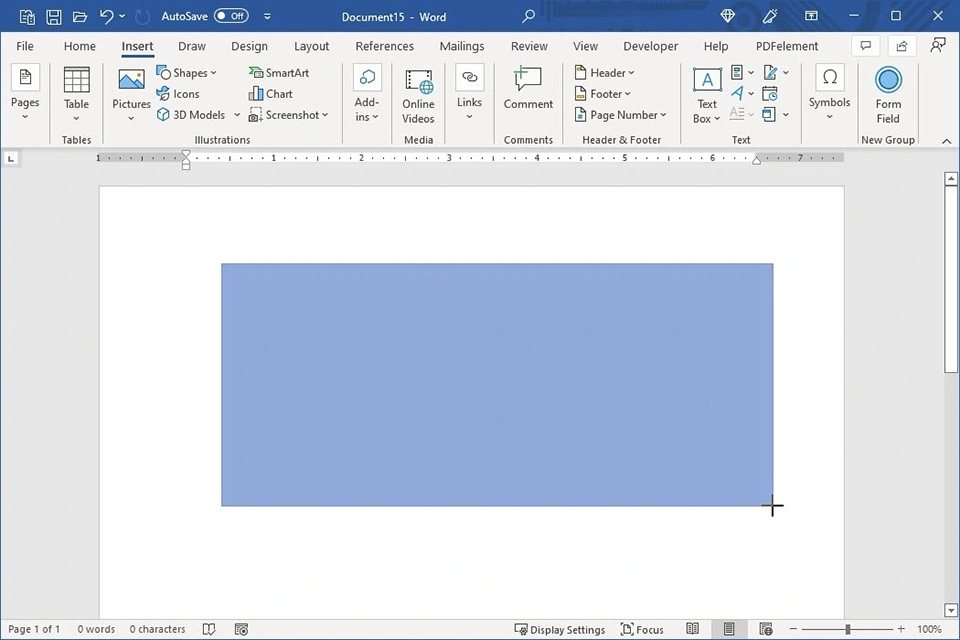Click the Icons button in Illustrations

178,94
